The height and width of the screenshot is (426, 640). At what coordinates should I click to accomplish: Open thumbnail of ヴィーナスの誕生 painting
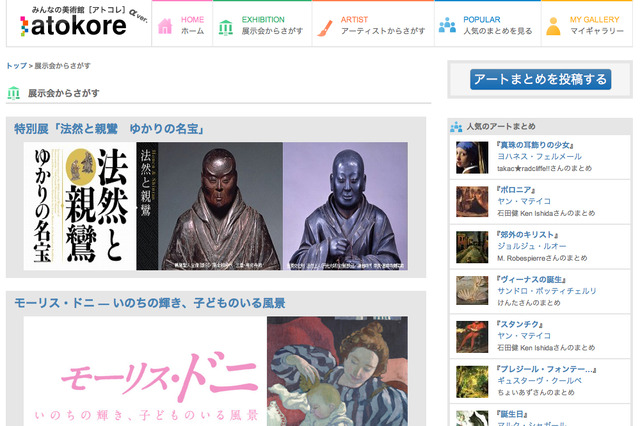click(x=472, y=291)
